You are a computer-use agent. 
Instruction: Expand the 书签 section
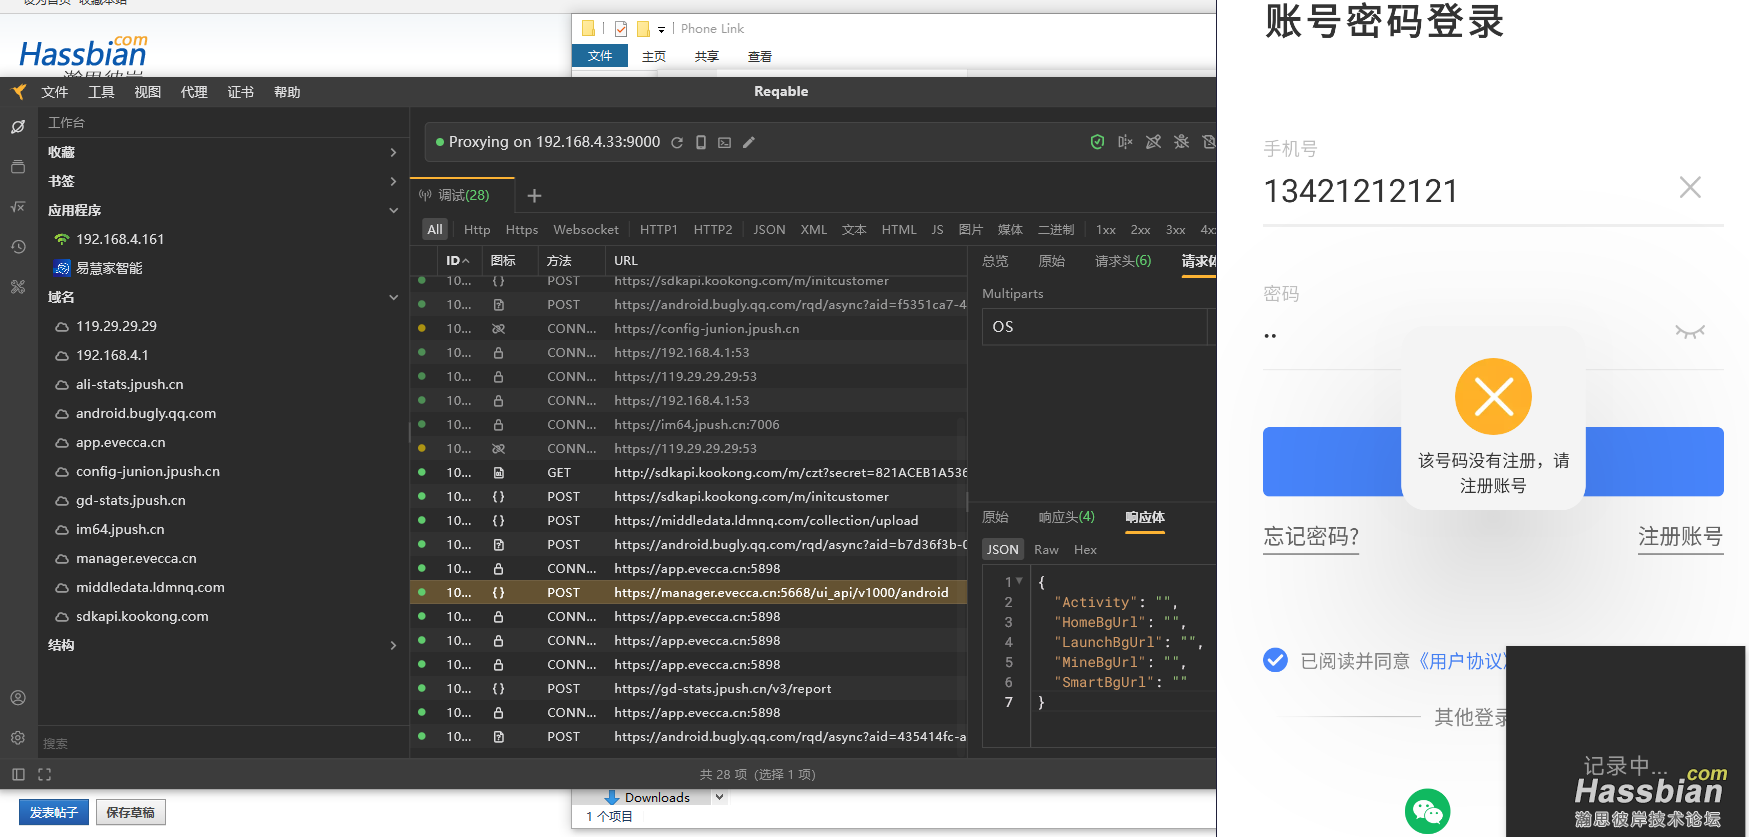point(393,182)
